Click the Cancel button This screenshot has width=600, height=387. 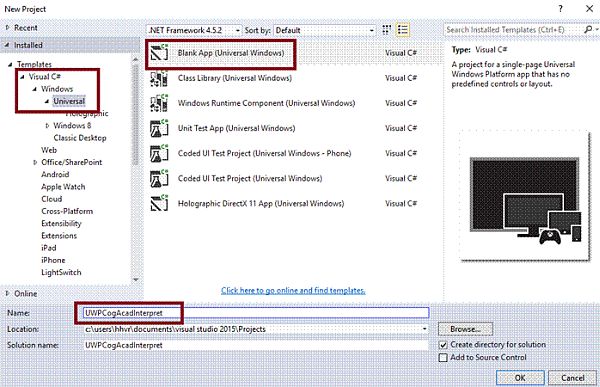pyautogui.click(x=572, y=378)
